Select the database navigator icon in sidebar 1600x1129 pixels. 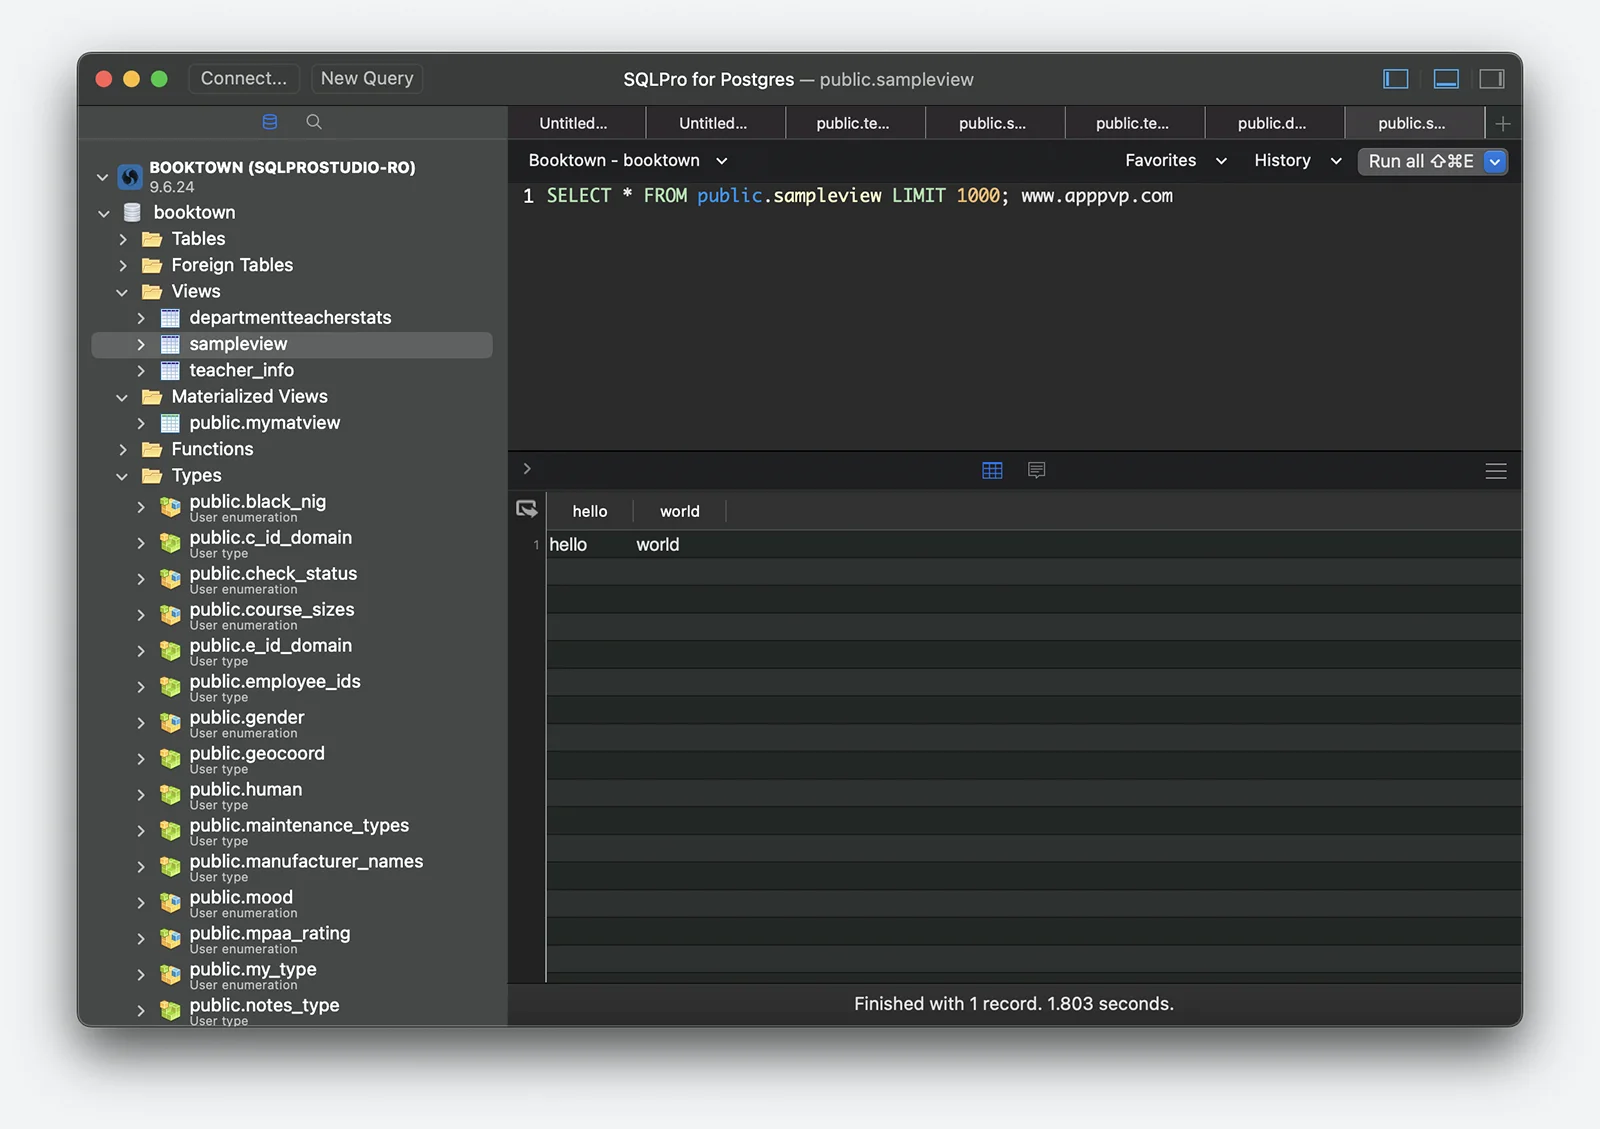point(270,122)
